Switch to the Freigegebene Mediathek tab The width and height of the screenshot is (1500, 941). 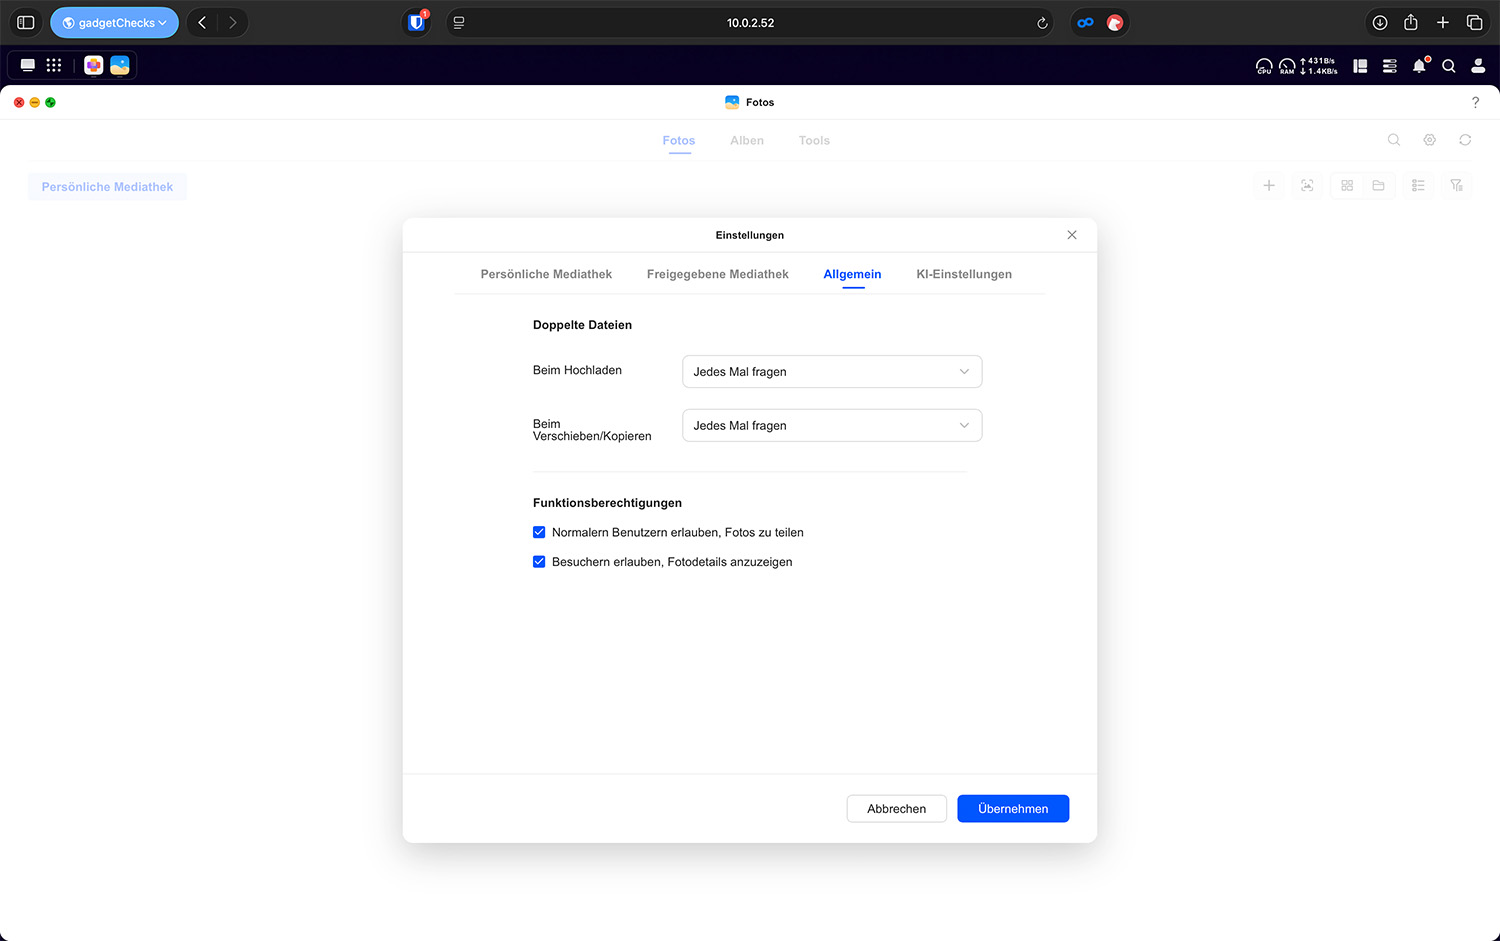(x=717, y=274)
